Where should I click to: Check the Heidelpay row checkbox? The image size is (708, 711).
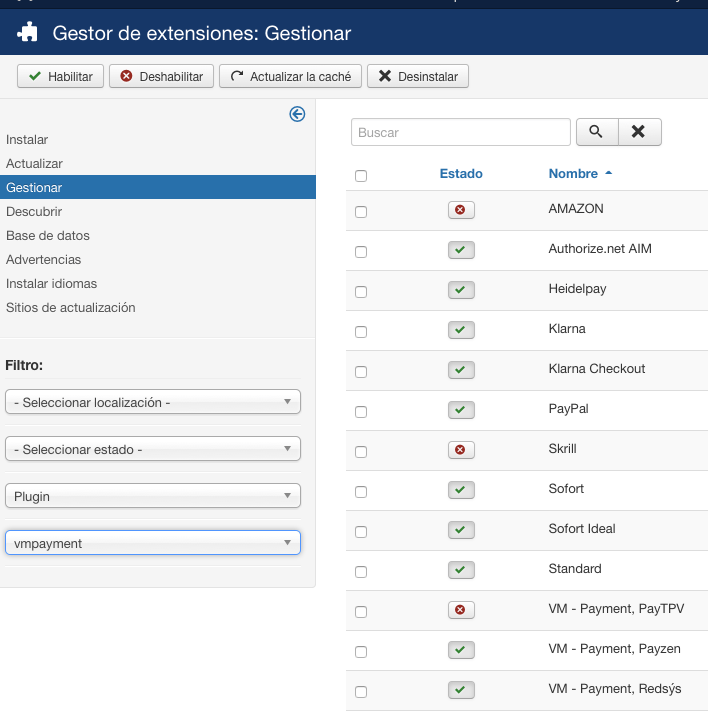[361, 292]
